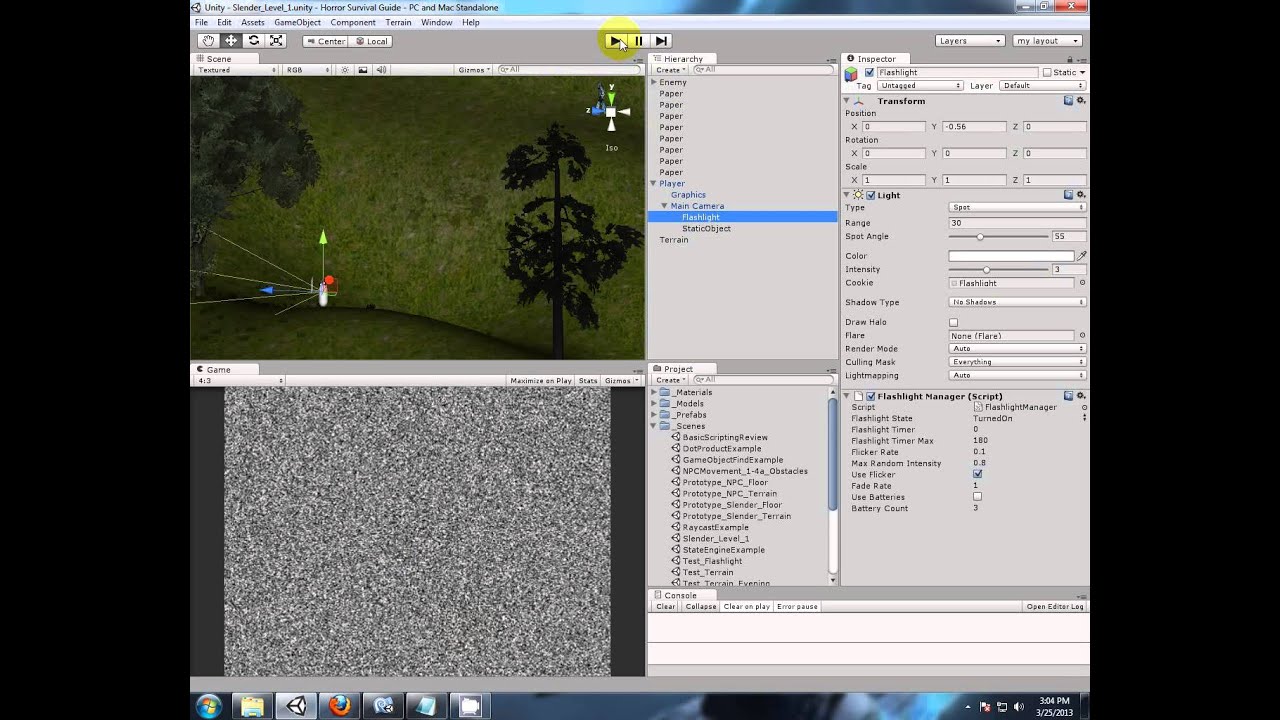This screenshot has height=720, width=1280.
Task: Toggle Maximize on Play in Game view
Action: [540, 381]
